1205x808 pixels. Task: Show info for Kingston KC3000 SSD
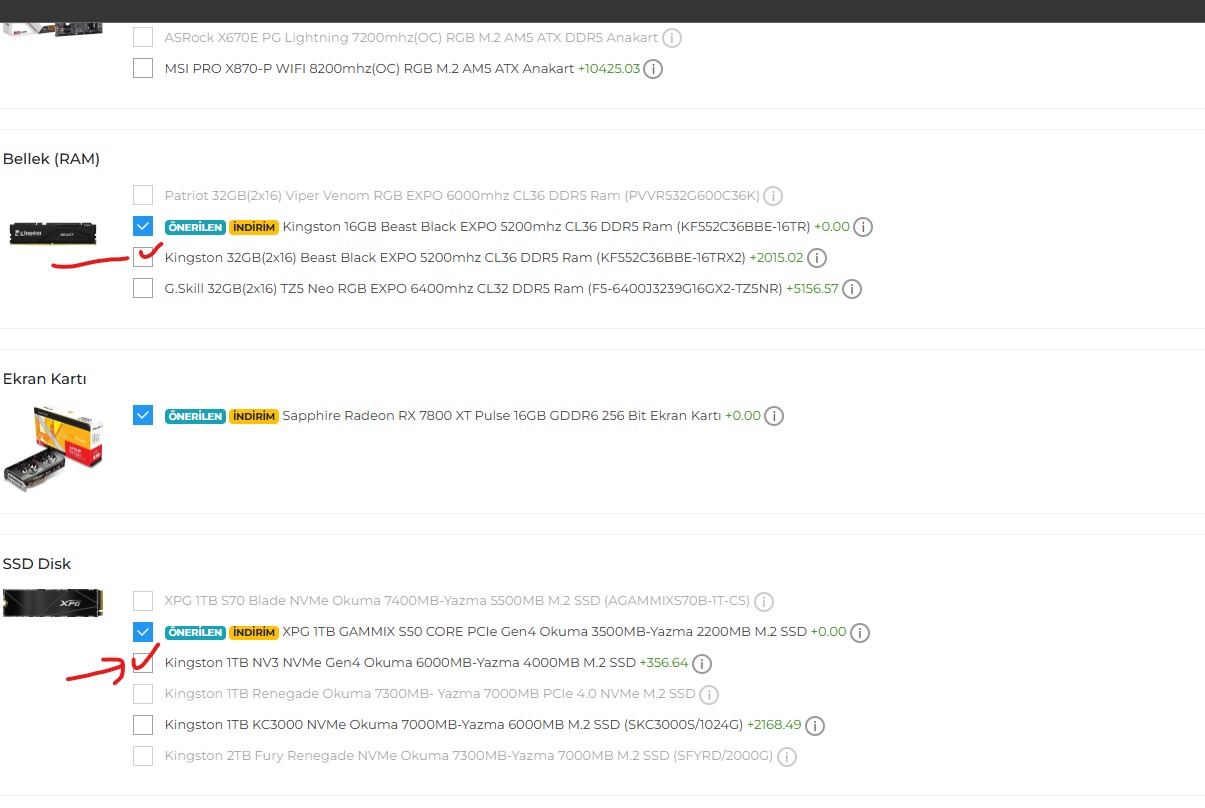coord(815,725)
